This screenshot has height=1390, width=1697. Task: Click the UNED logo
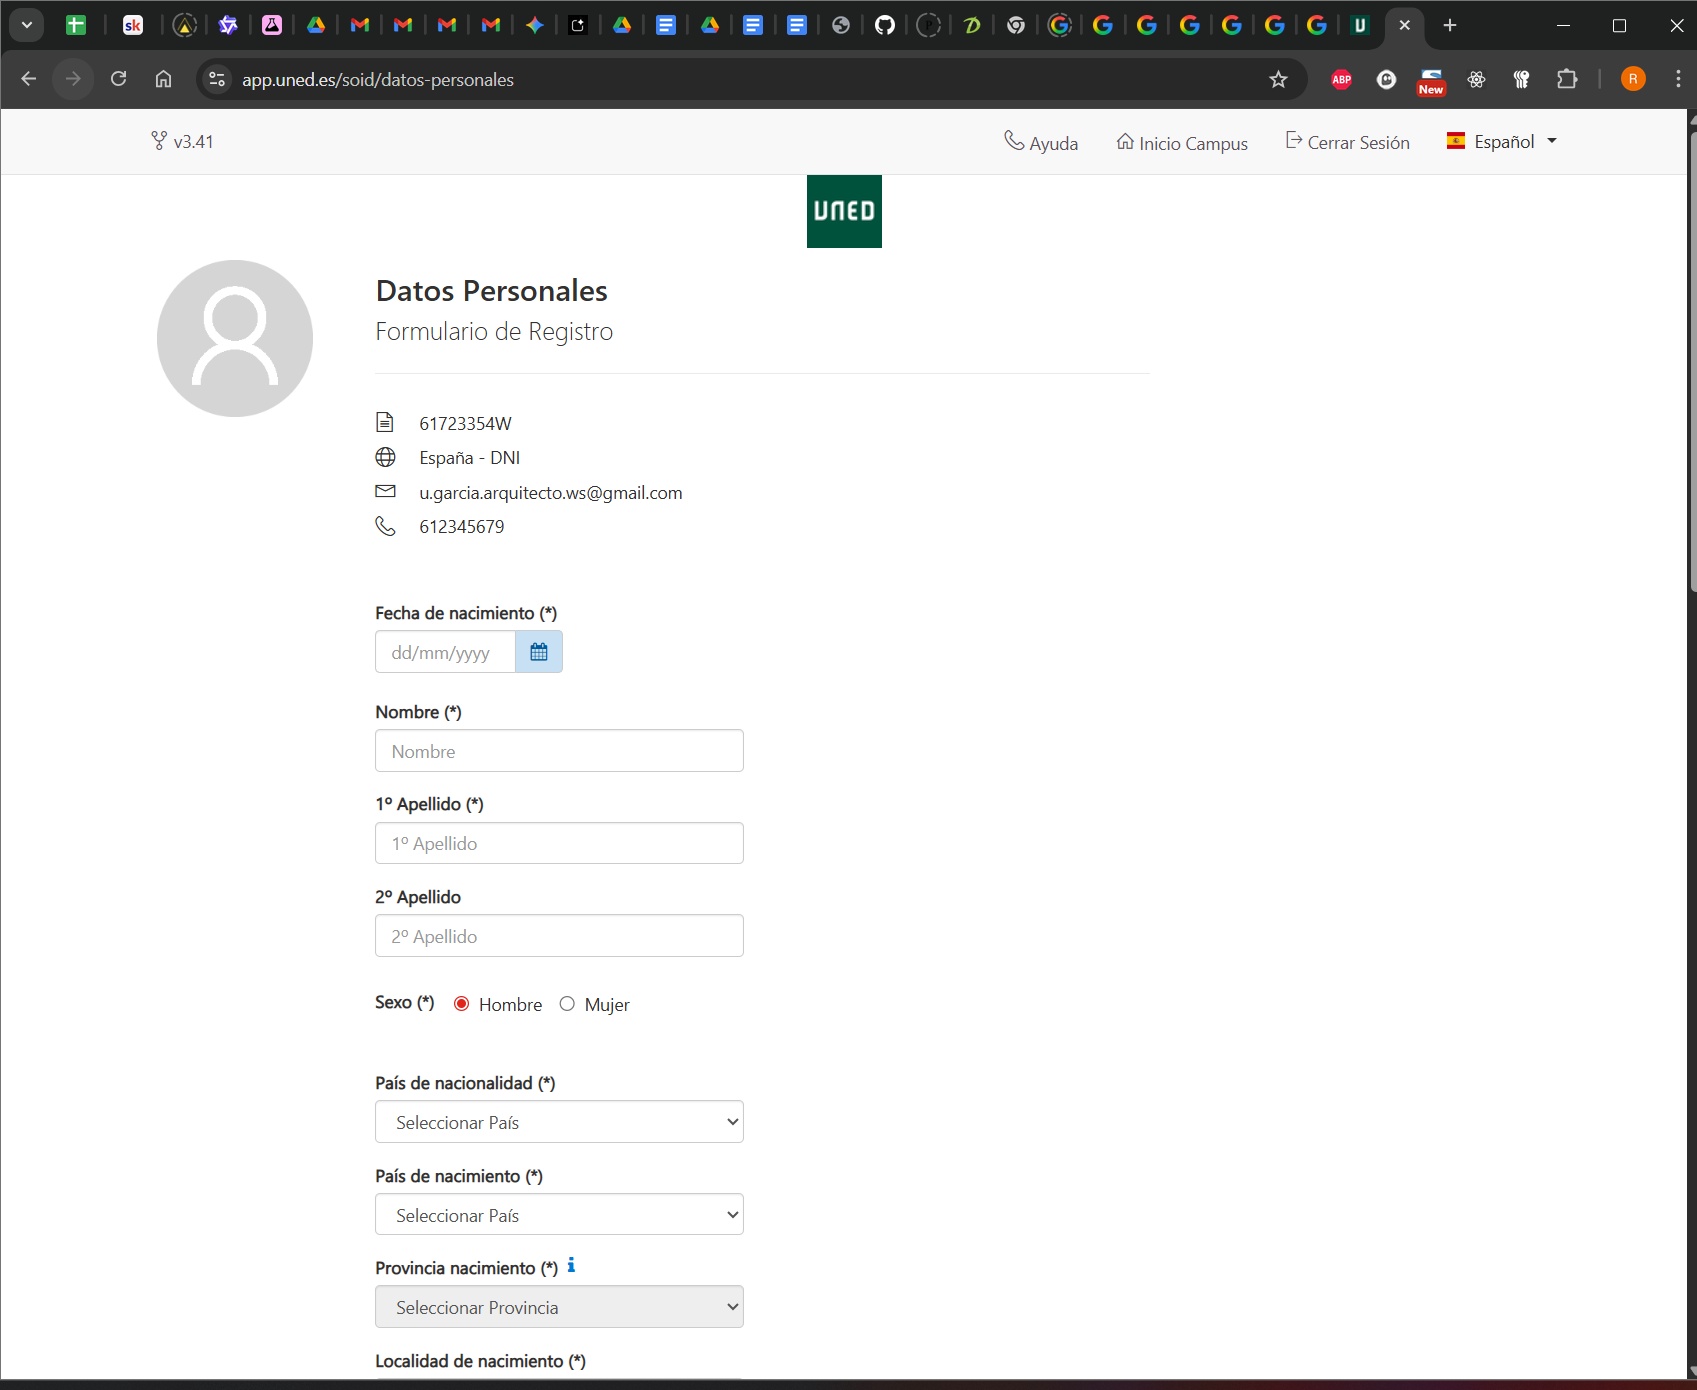click(x=844, y=211)
